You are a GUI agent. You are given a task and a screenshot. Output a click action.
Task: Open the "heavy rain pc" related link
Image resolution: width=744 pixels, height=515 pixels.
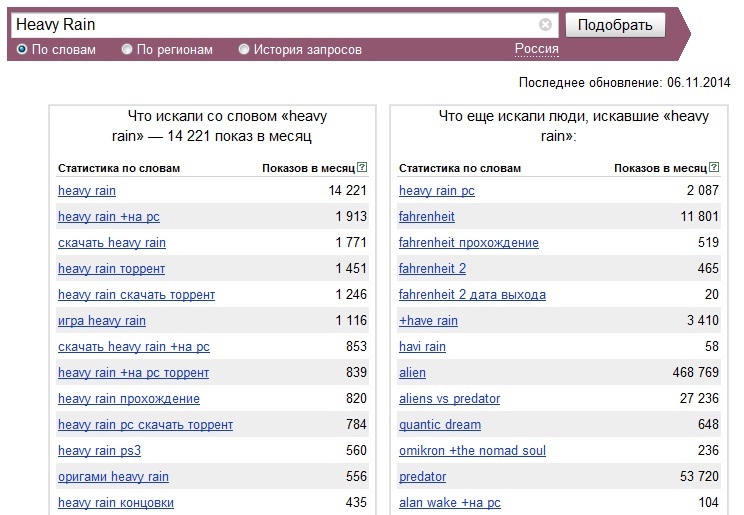437,191
